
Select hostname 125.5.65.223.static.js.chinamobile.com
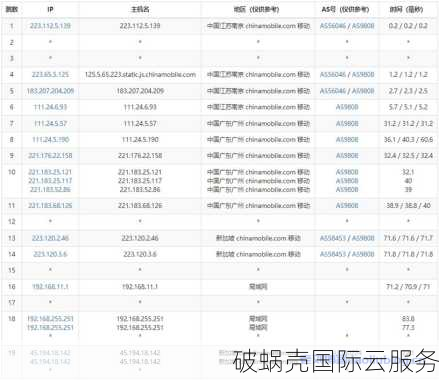pos(140,74)
